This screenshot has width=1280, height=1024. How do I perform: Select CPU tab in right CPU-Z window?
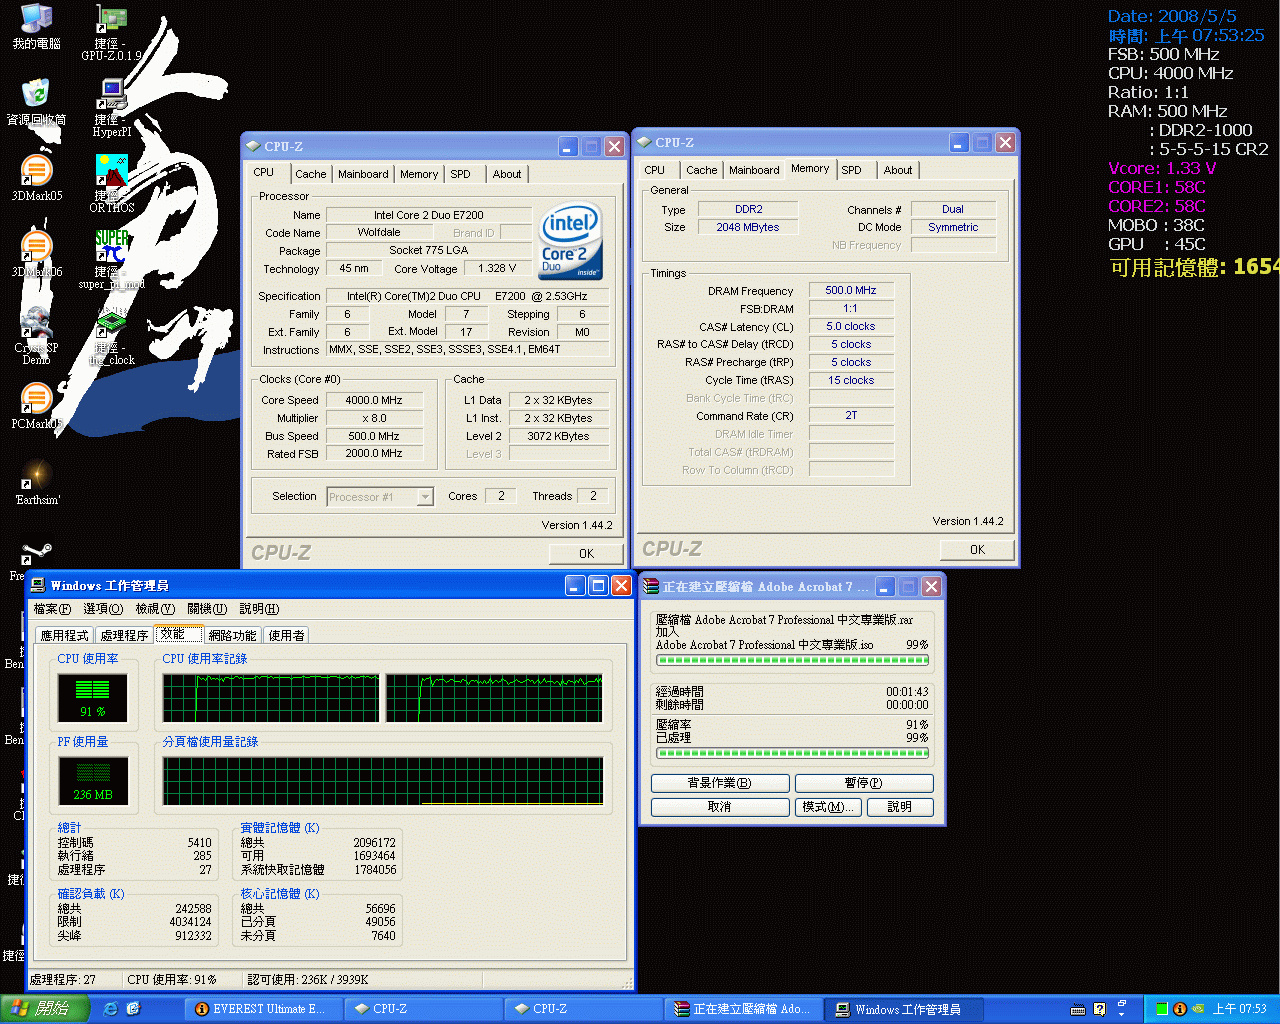tap(655, 170)
